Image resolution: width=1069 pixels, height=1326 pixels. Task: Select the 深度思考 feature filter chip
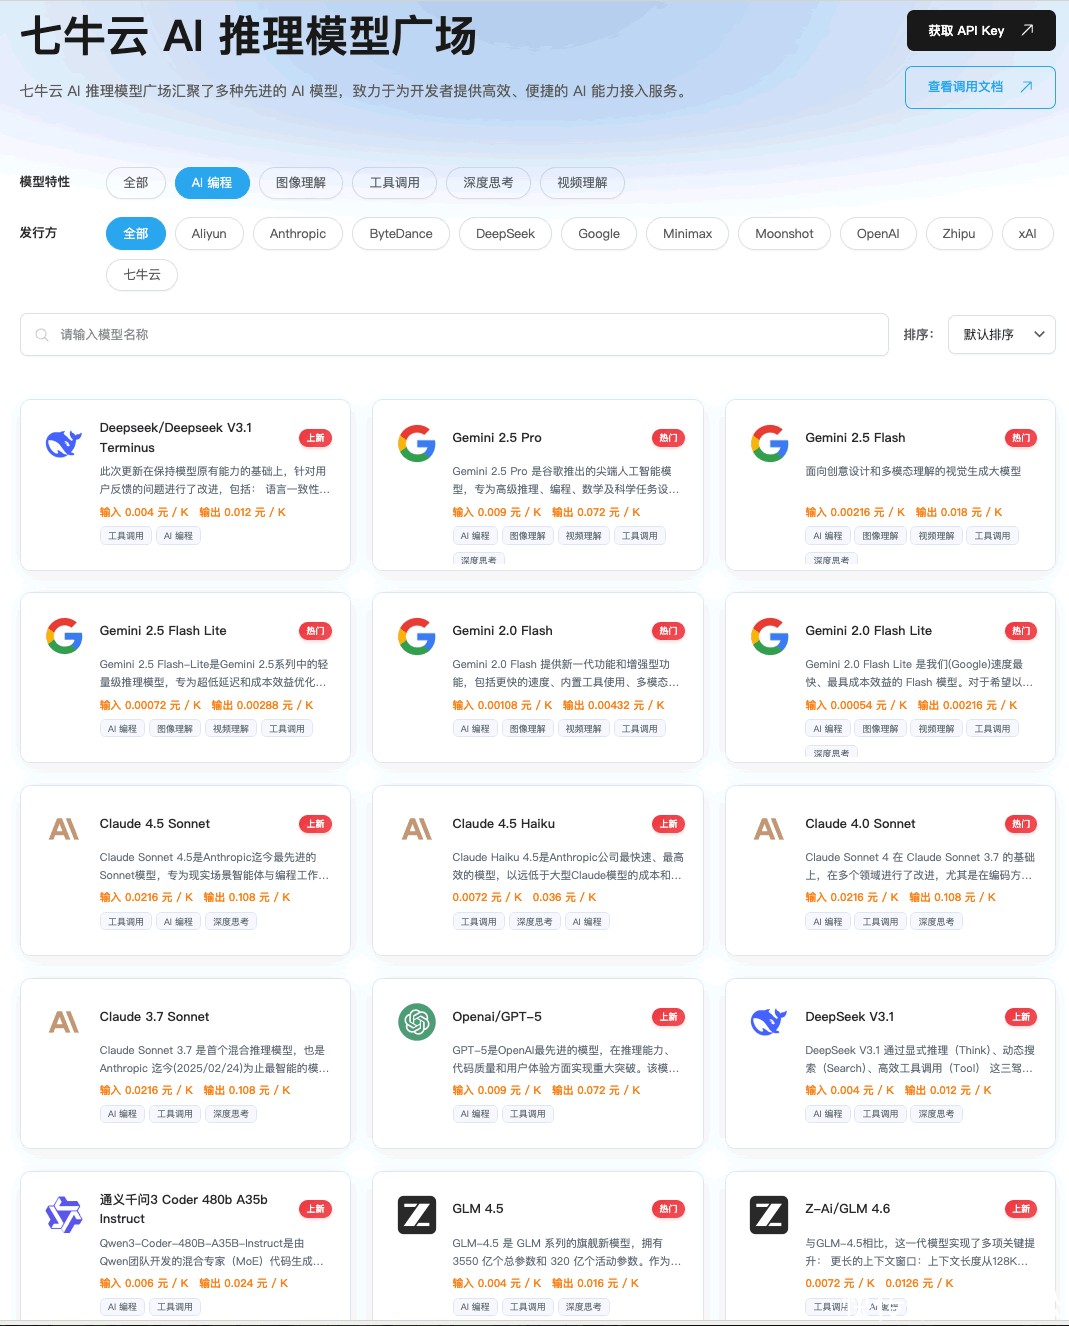(x=488, y=183)
